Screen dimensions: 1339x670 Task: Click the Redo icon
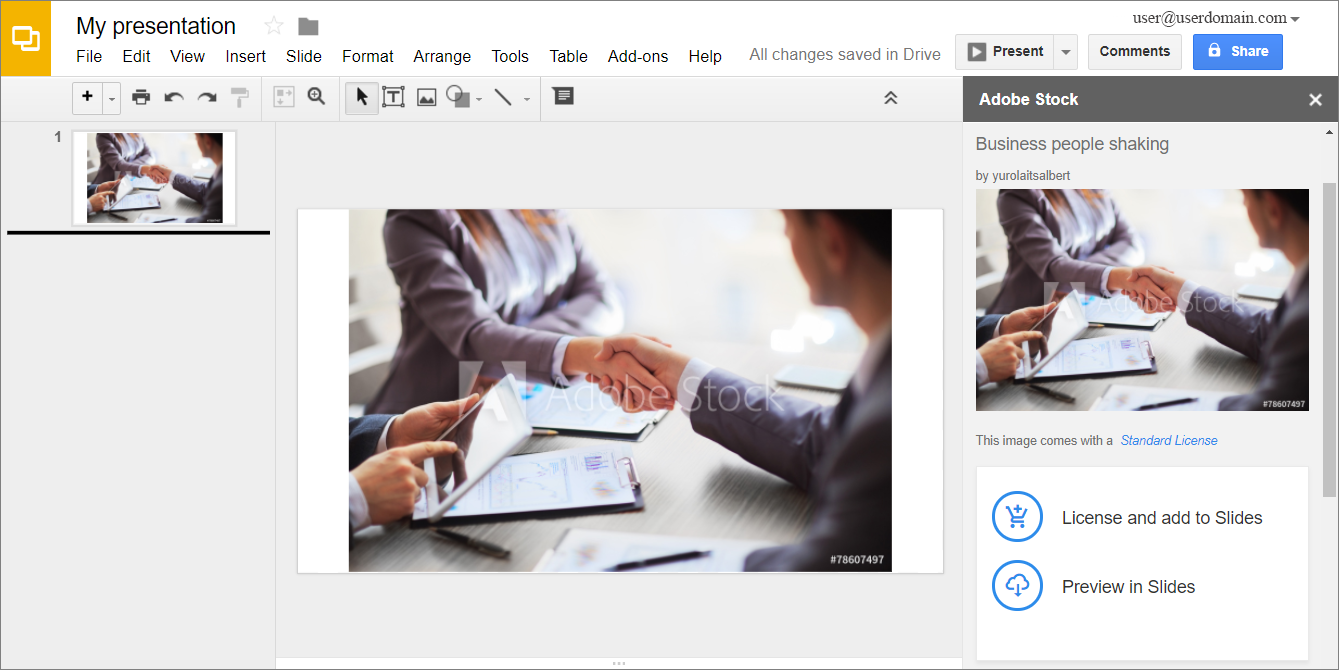[x=206, y=97]
